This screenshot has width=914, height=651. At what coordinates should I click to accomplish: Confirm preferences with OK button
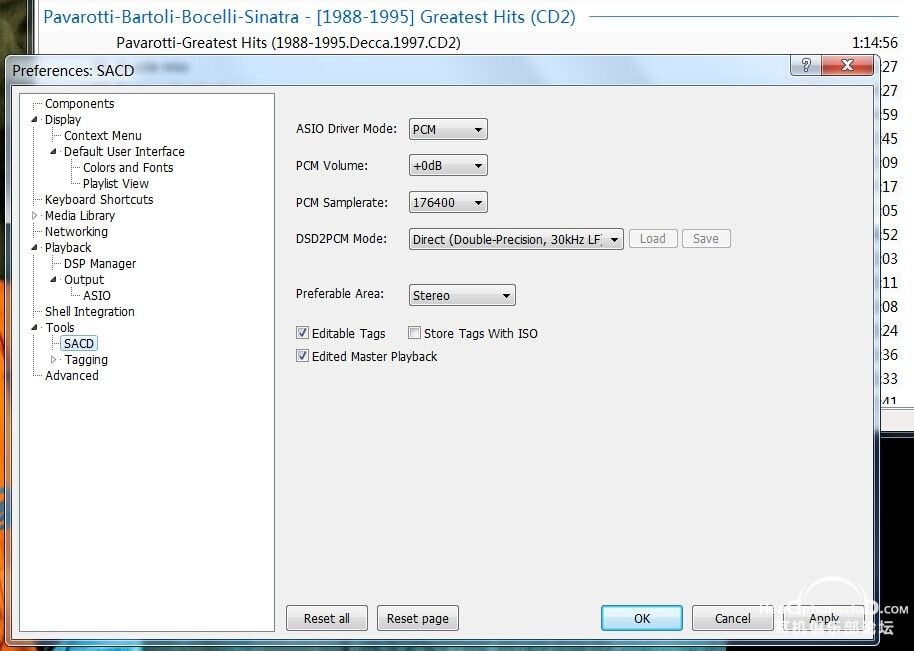[642, 618]
